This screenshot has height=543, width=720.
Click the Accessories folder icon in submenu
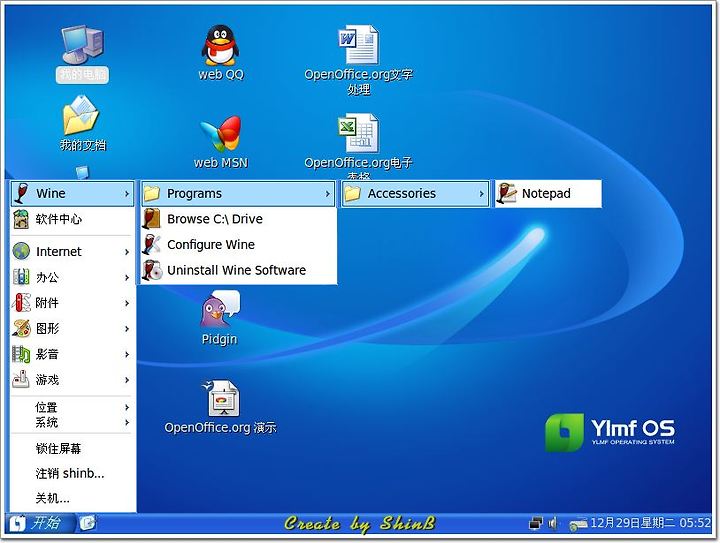[x=352, y=193]
